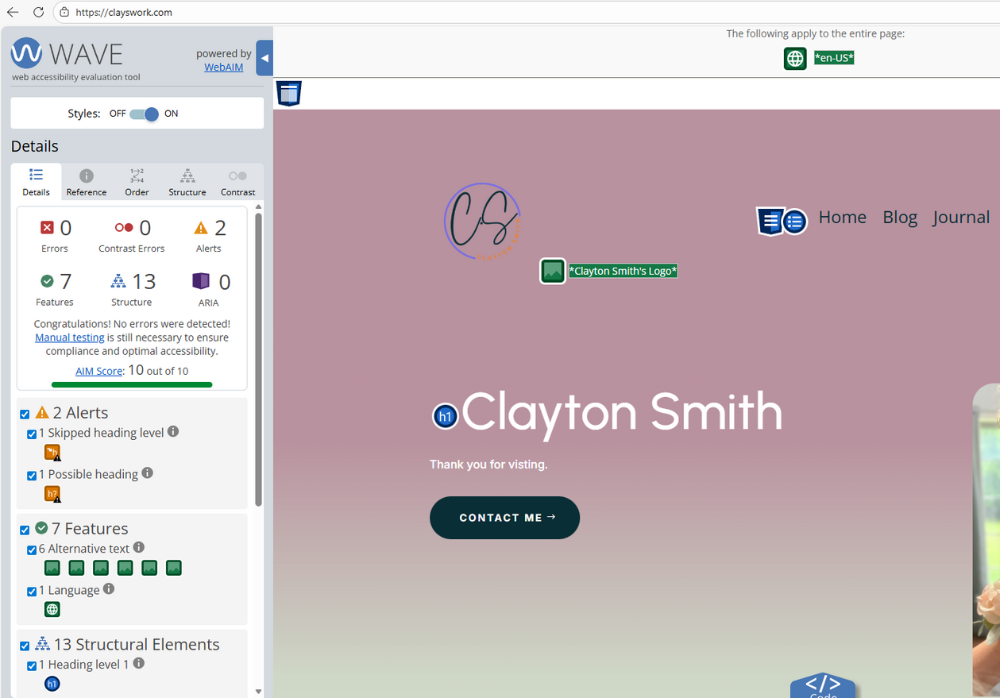Click the skipped heading level alert icon
1000x698 pixels.
click(51, 452)
